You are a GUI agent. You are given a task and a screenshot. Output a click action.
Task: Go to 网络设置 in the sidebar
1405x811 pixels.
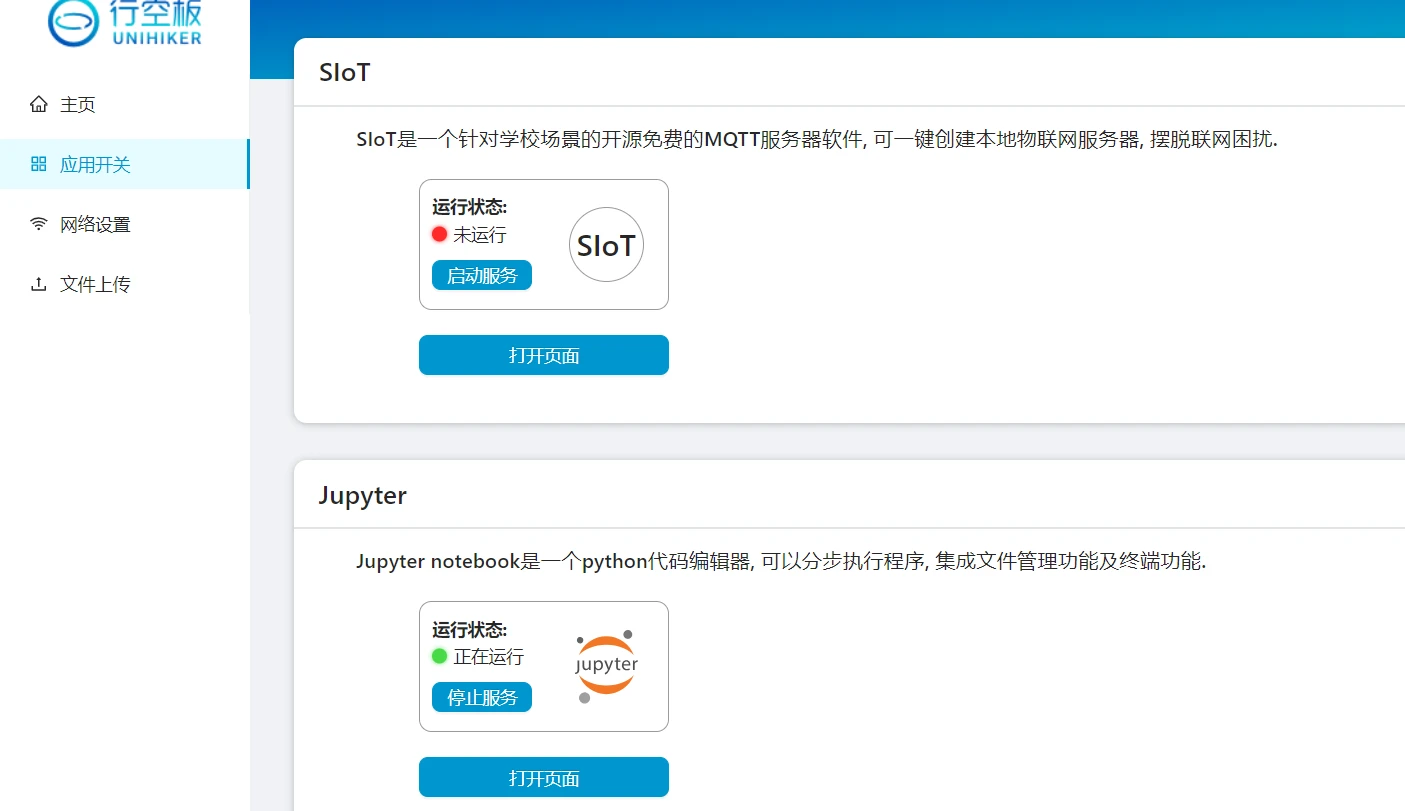point(124,224)
